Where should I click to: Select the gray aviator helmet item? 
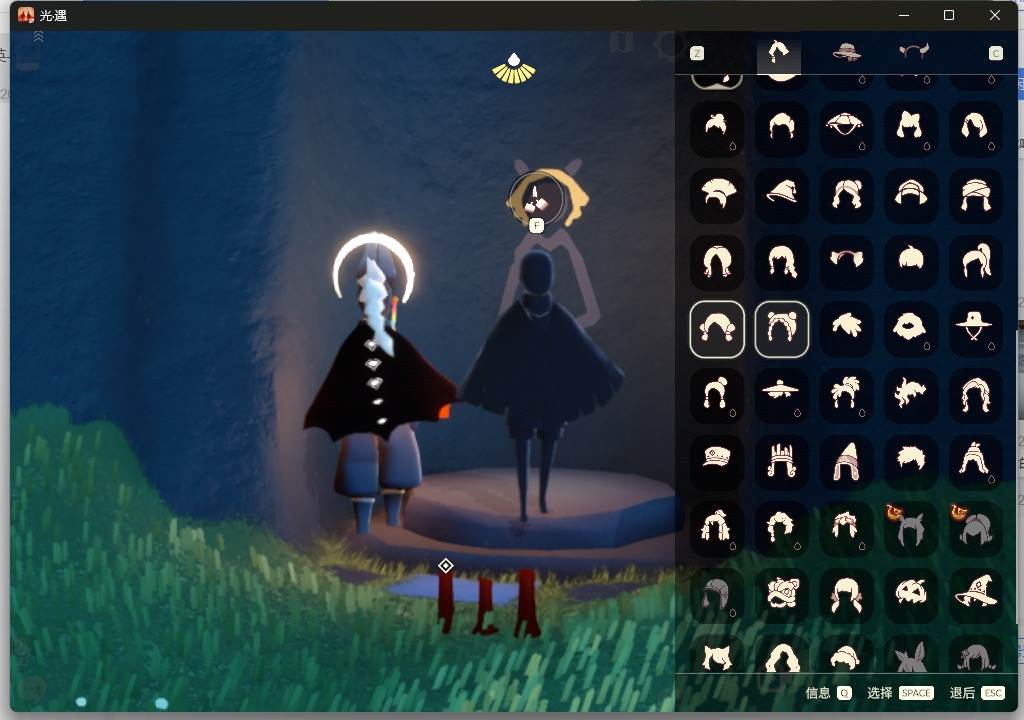tap(717, 595)
